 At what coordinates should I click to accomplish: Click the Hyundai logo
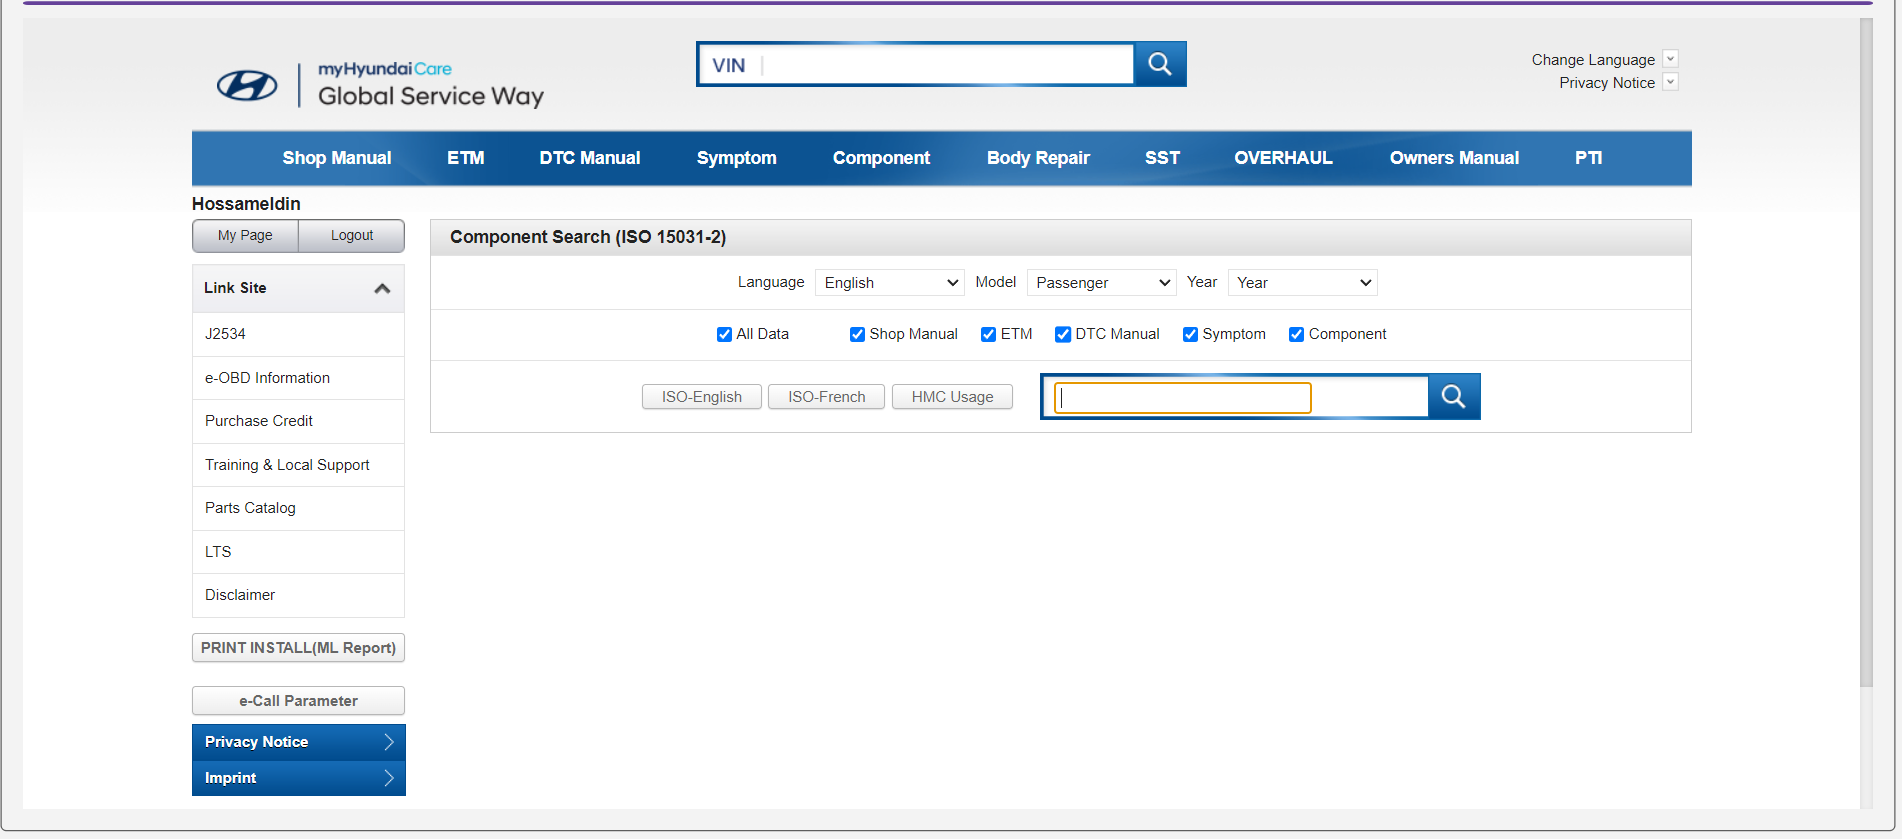247,86
